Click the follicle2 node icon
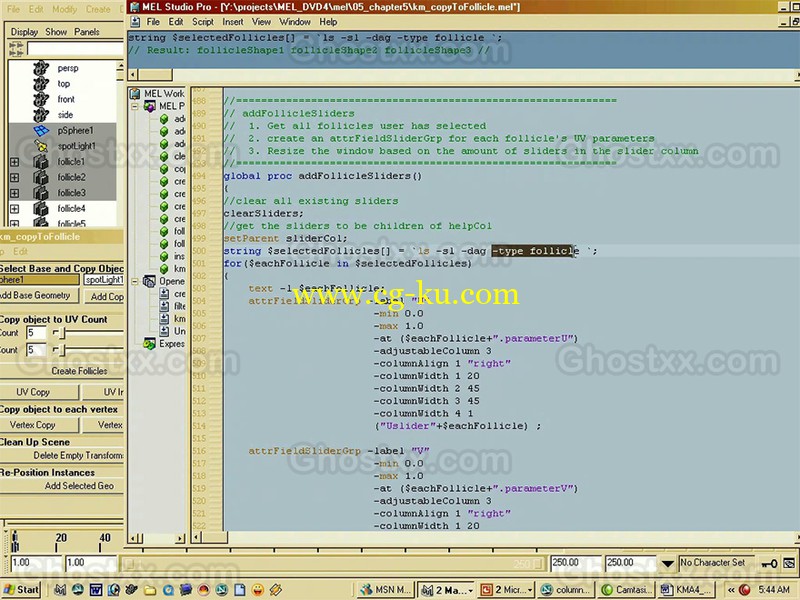This screenshot has width=800, height=600. 41,178
